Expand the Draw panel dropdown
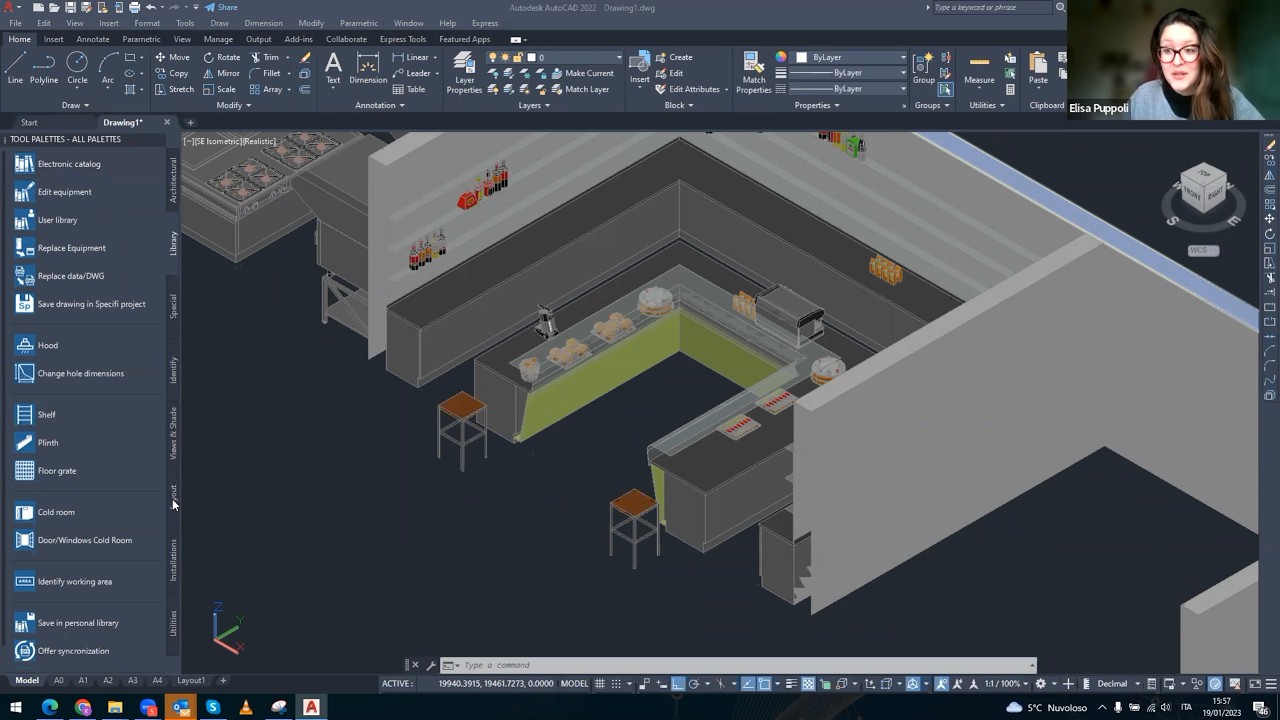This screenshot has width=1280, height=720. click(x=76, y=105)
